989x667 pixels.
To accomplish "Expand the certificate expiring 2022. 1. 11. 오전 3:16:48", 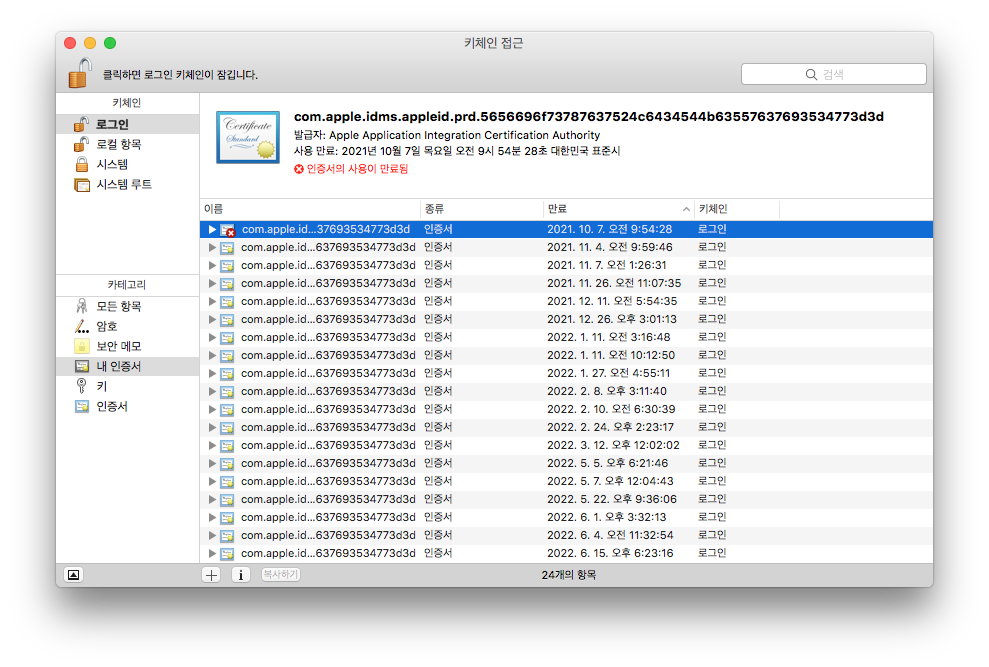I will coord(213,338).
